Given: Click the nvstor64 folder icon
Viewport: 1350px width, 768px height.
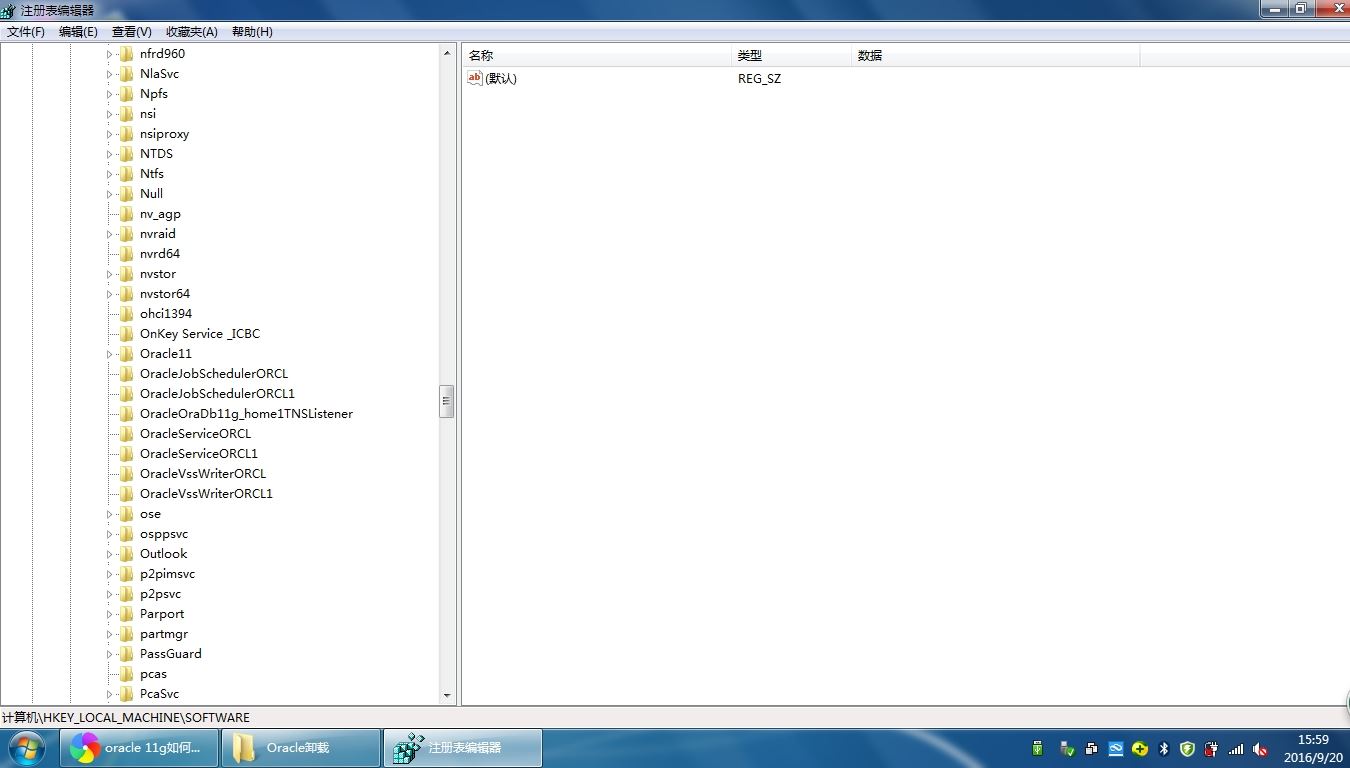Looking at the screenshot, I should point(126,294).
